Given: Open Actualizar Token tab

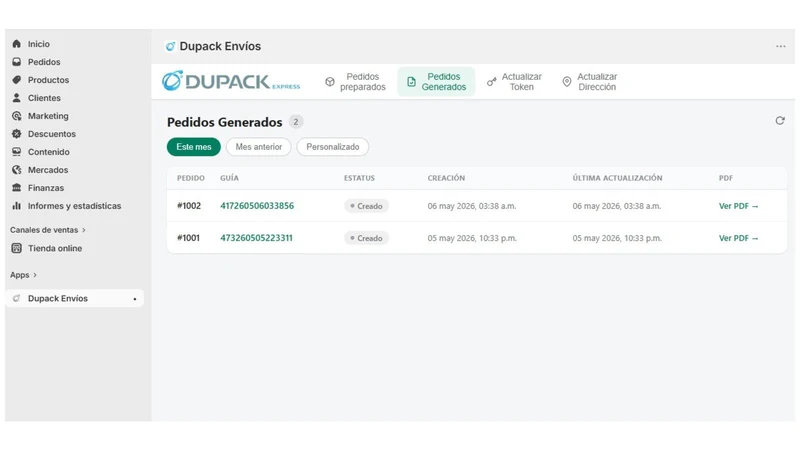Looking at the screenshot, I should pyautogui.click(x=514, y=82).
